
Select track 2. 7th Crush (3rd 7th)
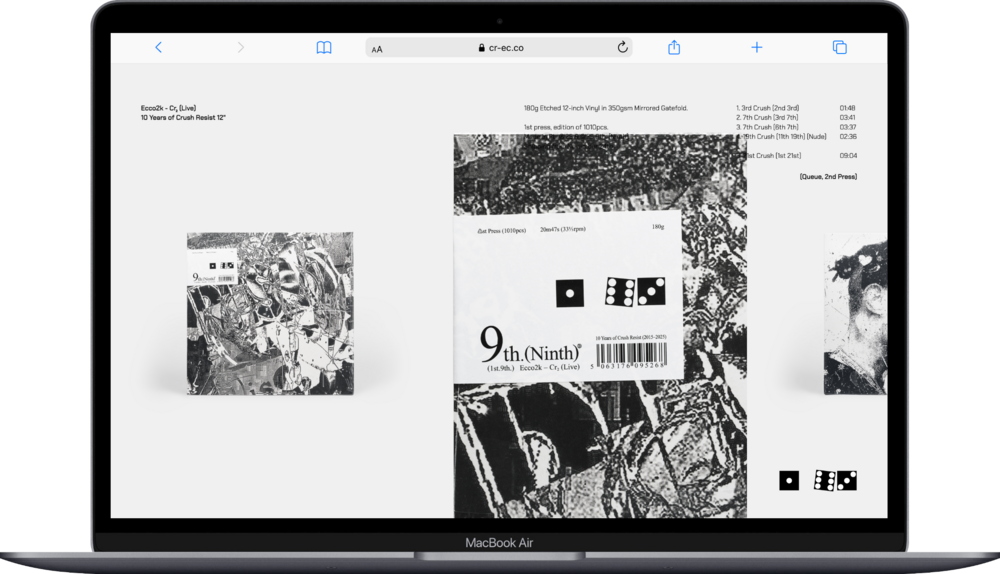pos(768,118)
